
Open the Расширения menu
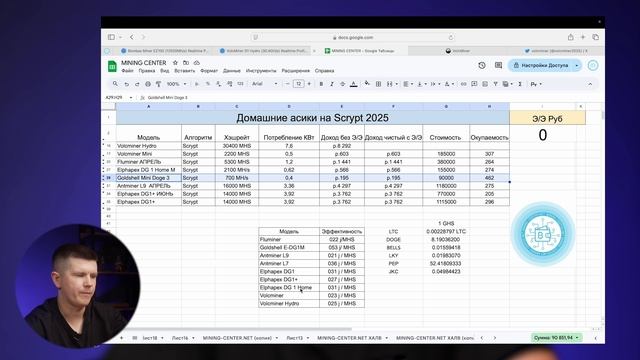(x=296, y=71)
